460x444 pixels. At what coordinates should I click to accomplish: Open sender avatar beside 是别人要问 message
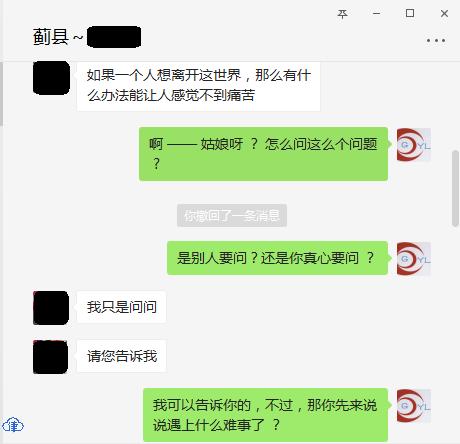(414, 259)
